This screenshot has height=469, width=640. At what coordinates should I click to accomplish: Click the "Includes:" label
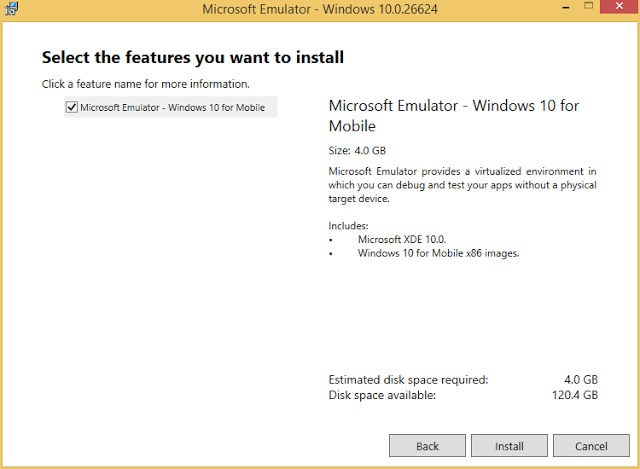pos(349,226)
